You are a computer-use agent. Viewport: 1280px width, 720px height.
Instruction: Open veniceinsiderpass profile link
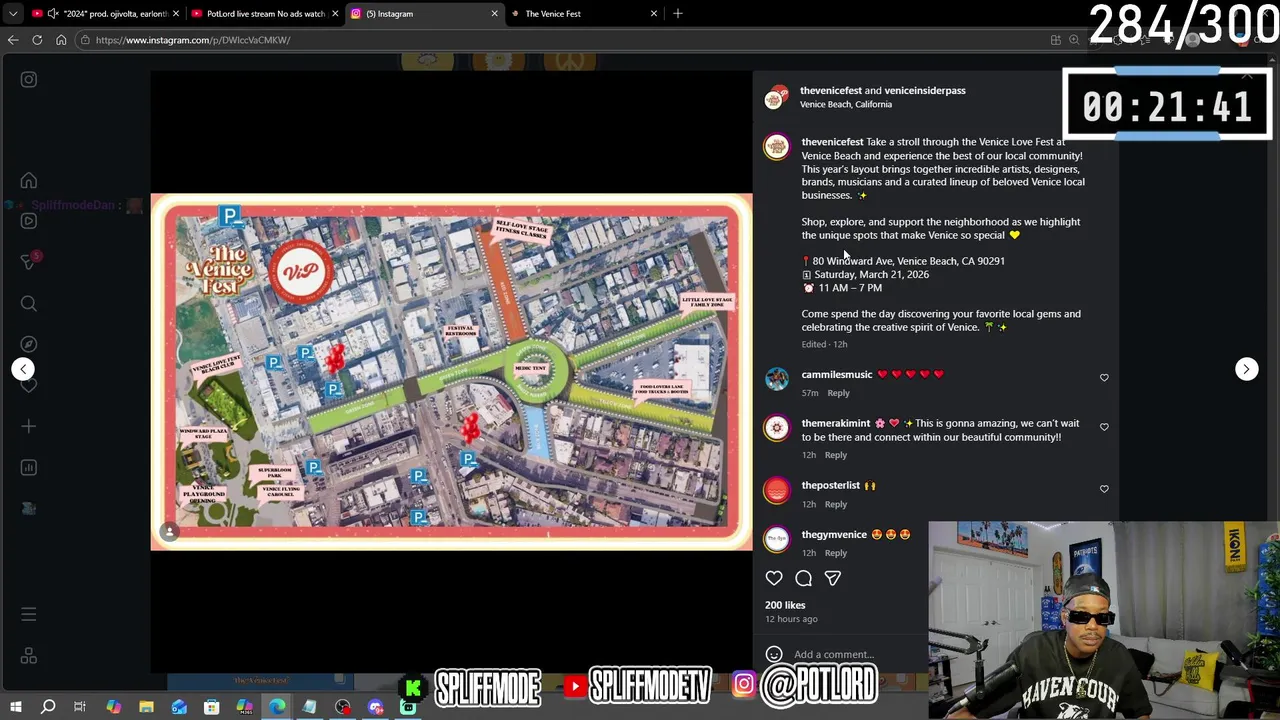click(x=925, y=90)
